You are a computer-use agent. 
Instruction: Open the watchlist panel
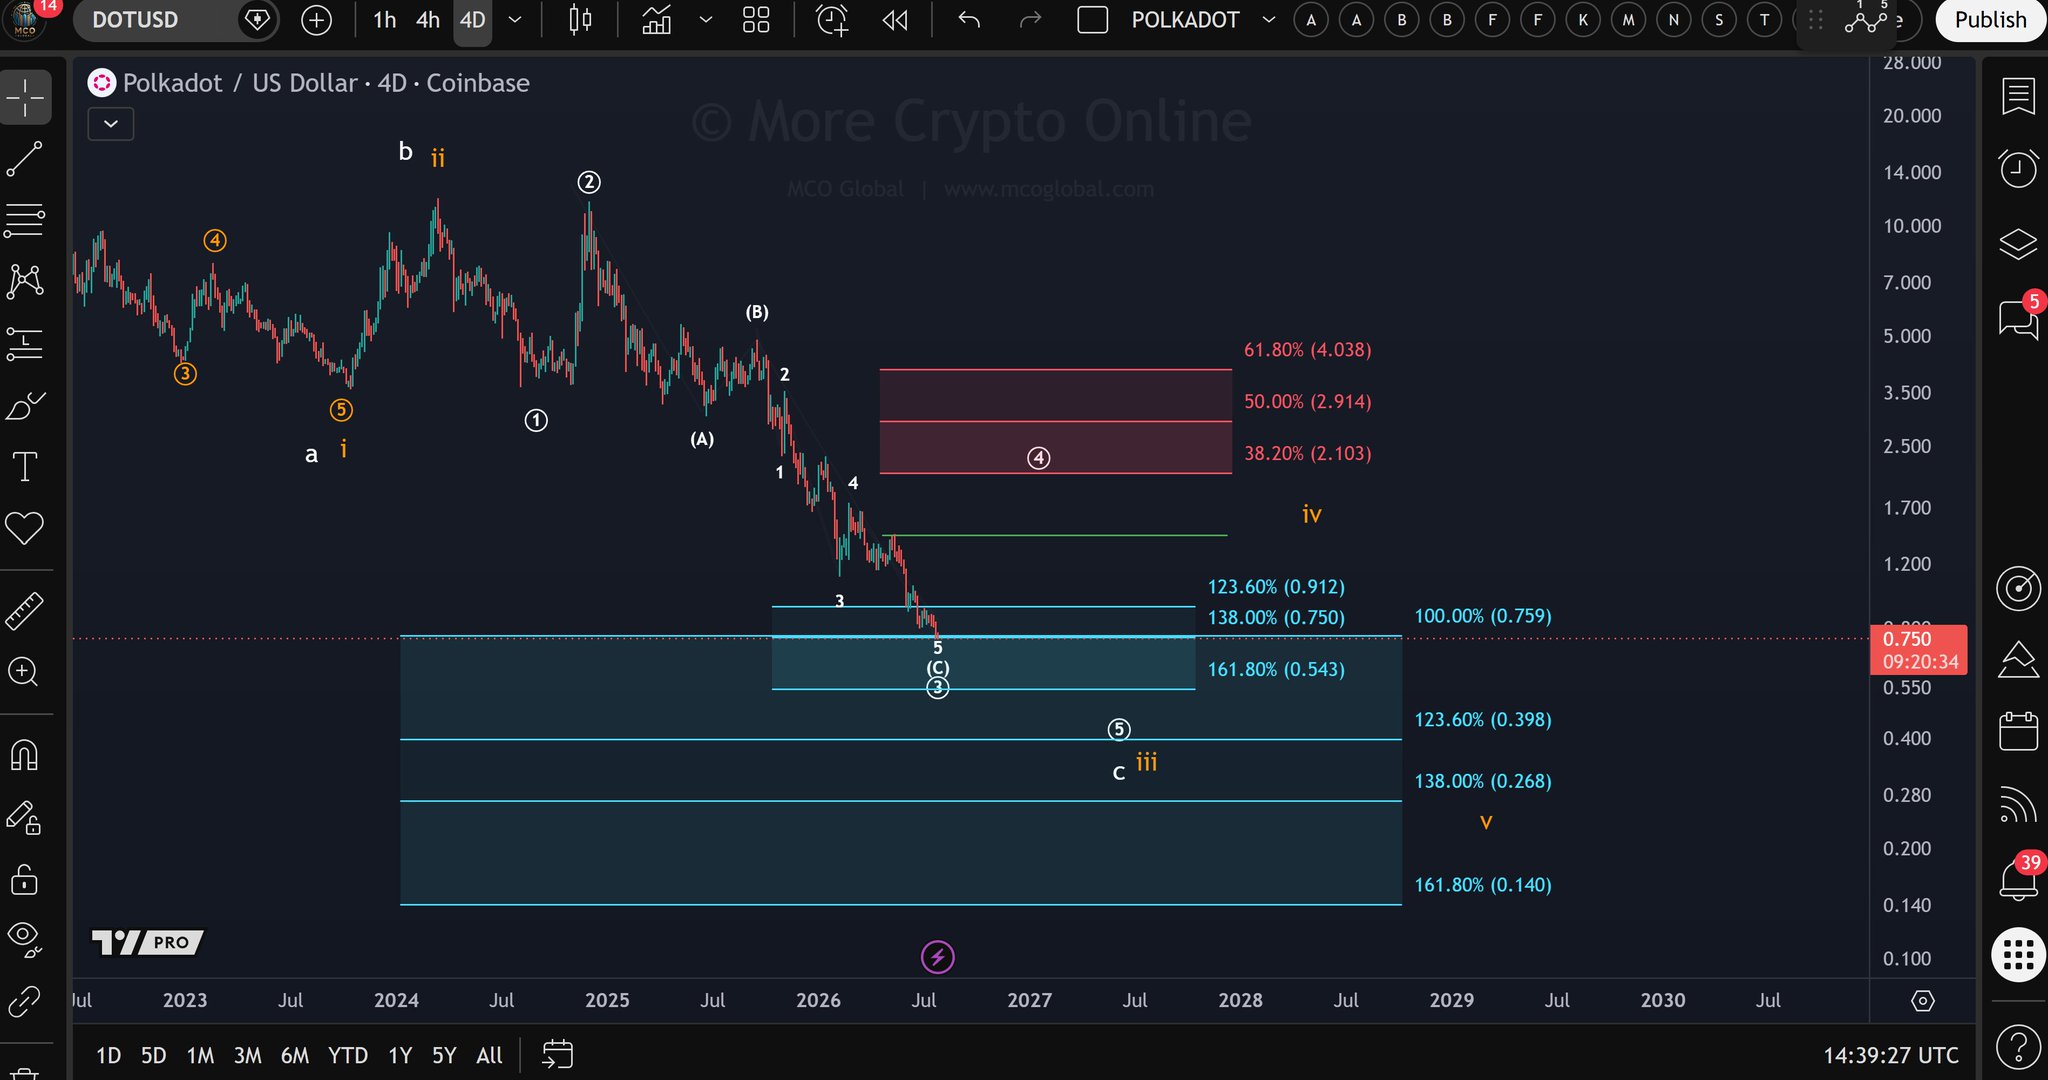(x=2018, y=97)
